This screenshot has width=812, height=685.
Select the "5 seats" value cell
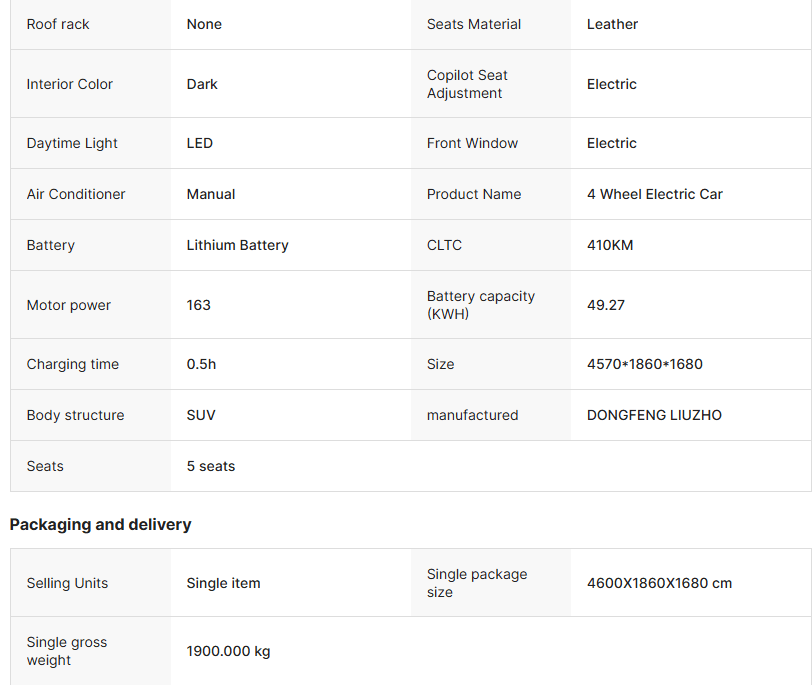click(211, 466)
